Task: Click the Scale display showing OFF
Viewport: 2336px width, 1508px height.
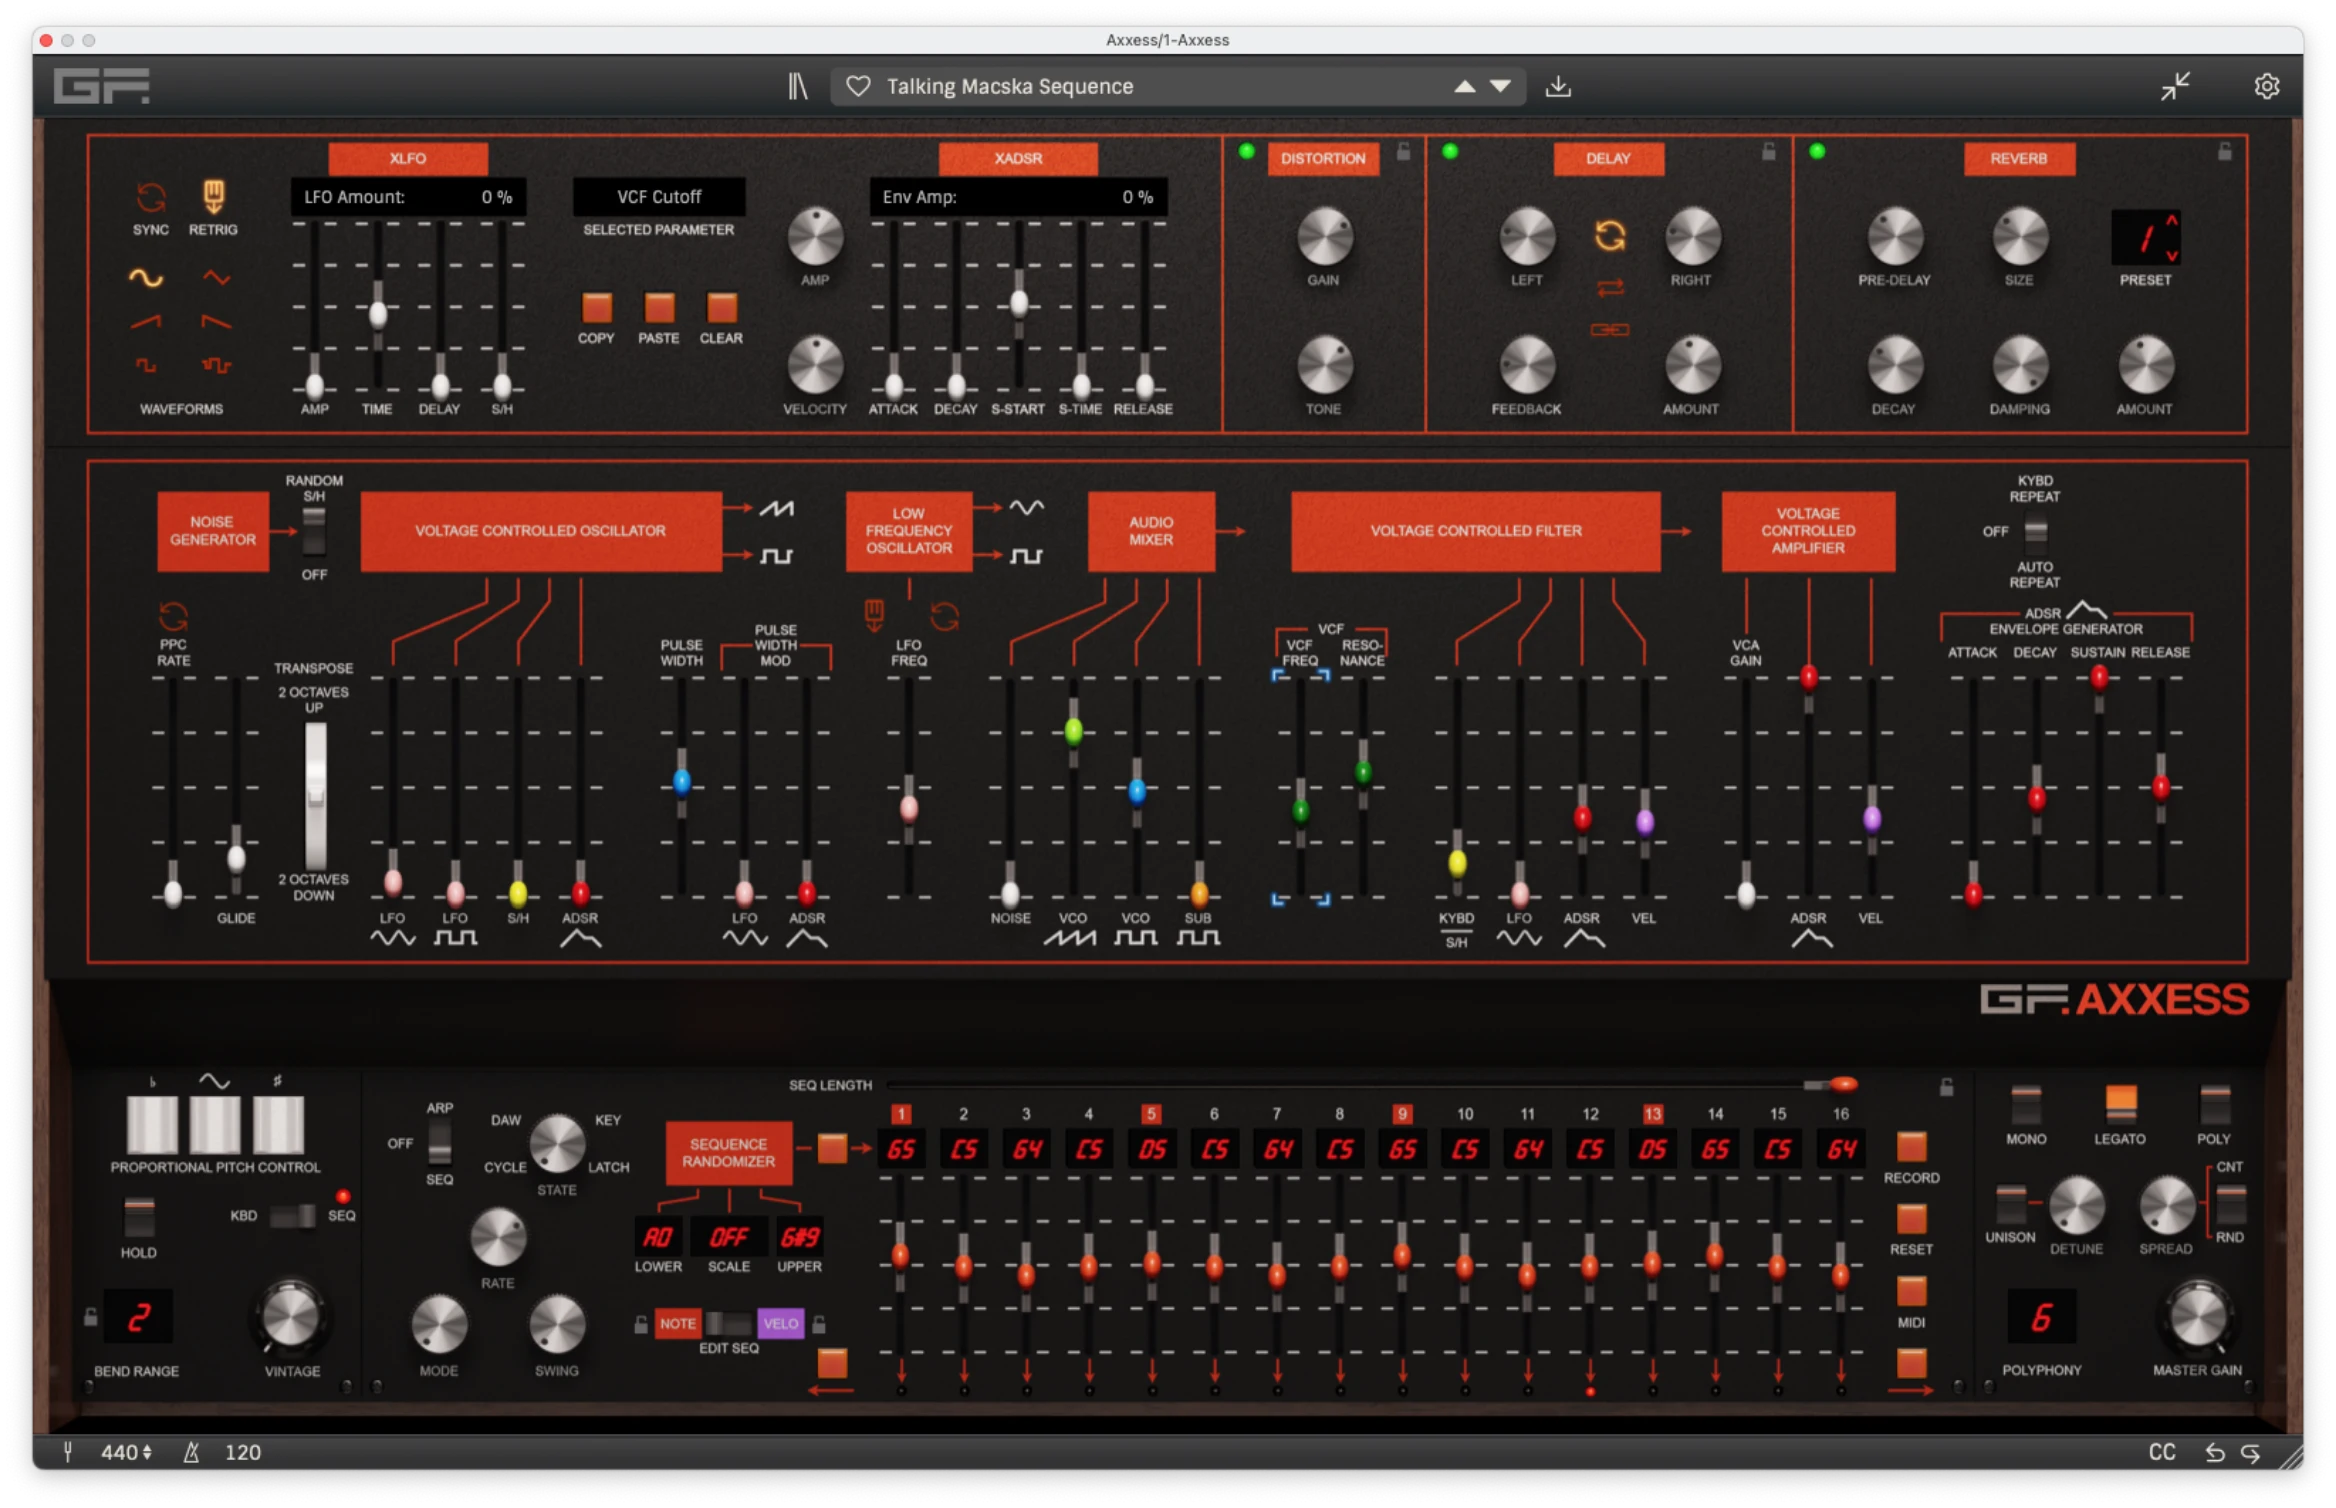Action: 728,1237
